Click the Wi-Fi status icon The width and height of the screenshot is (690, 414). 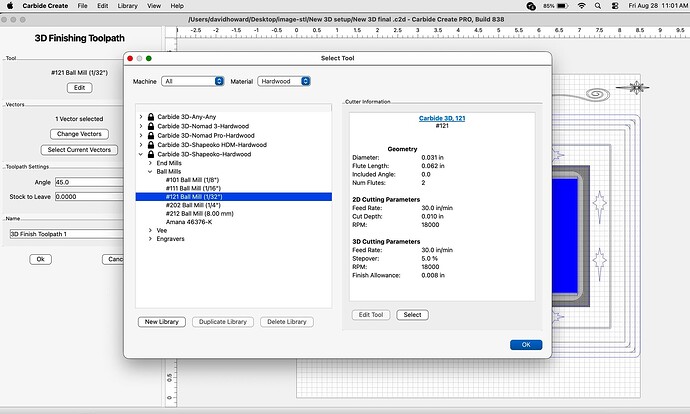(x=581, y=6)
